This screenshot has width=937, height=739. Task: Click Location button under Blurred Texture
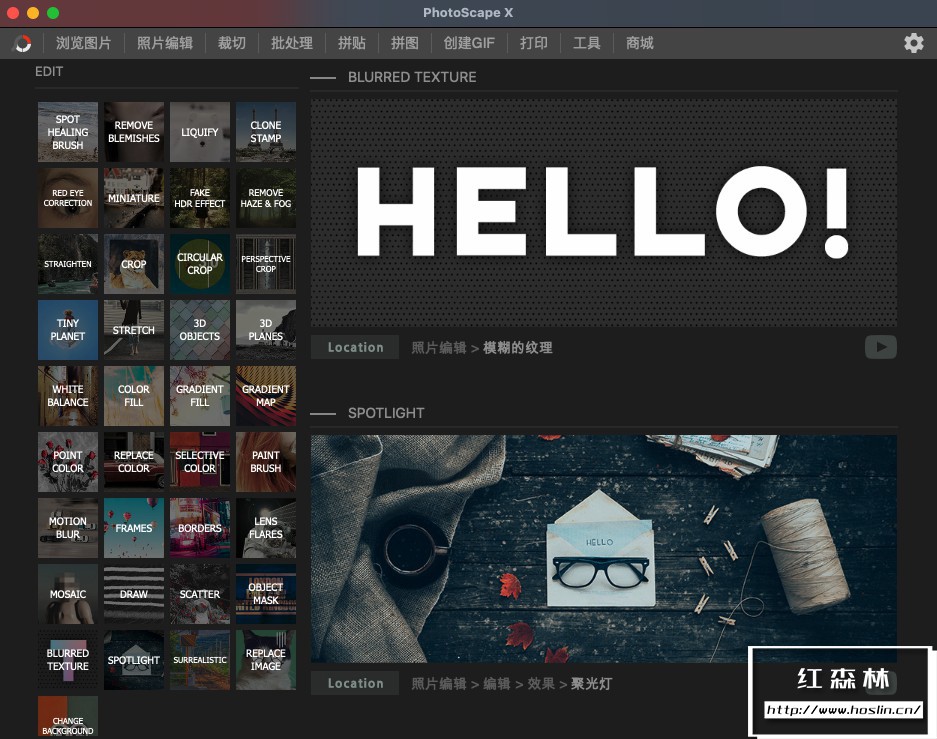(355, 347)
